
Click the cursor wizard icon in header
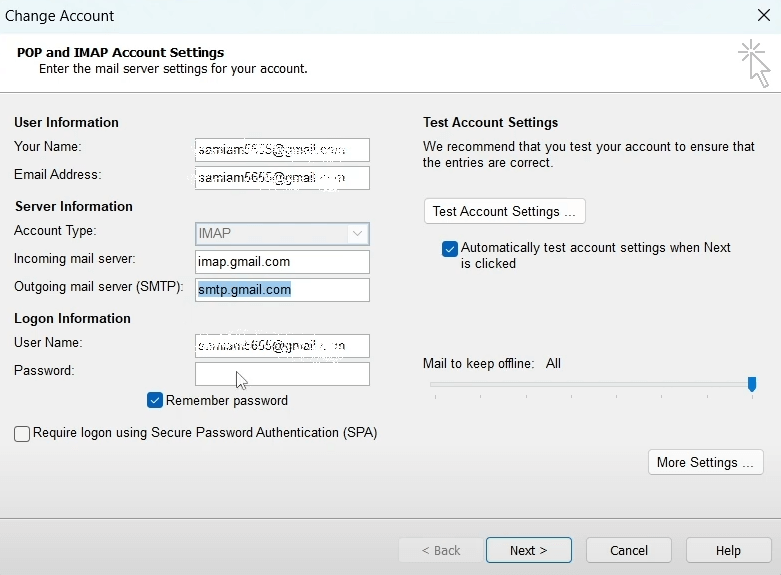754,63
